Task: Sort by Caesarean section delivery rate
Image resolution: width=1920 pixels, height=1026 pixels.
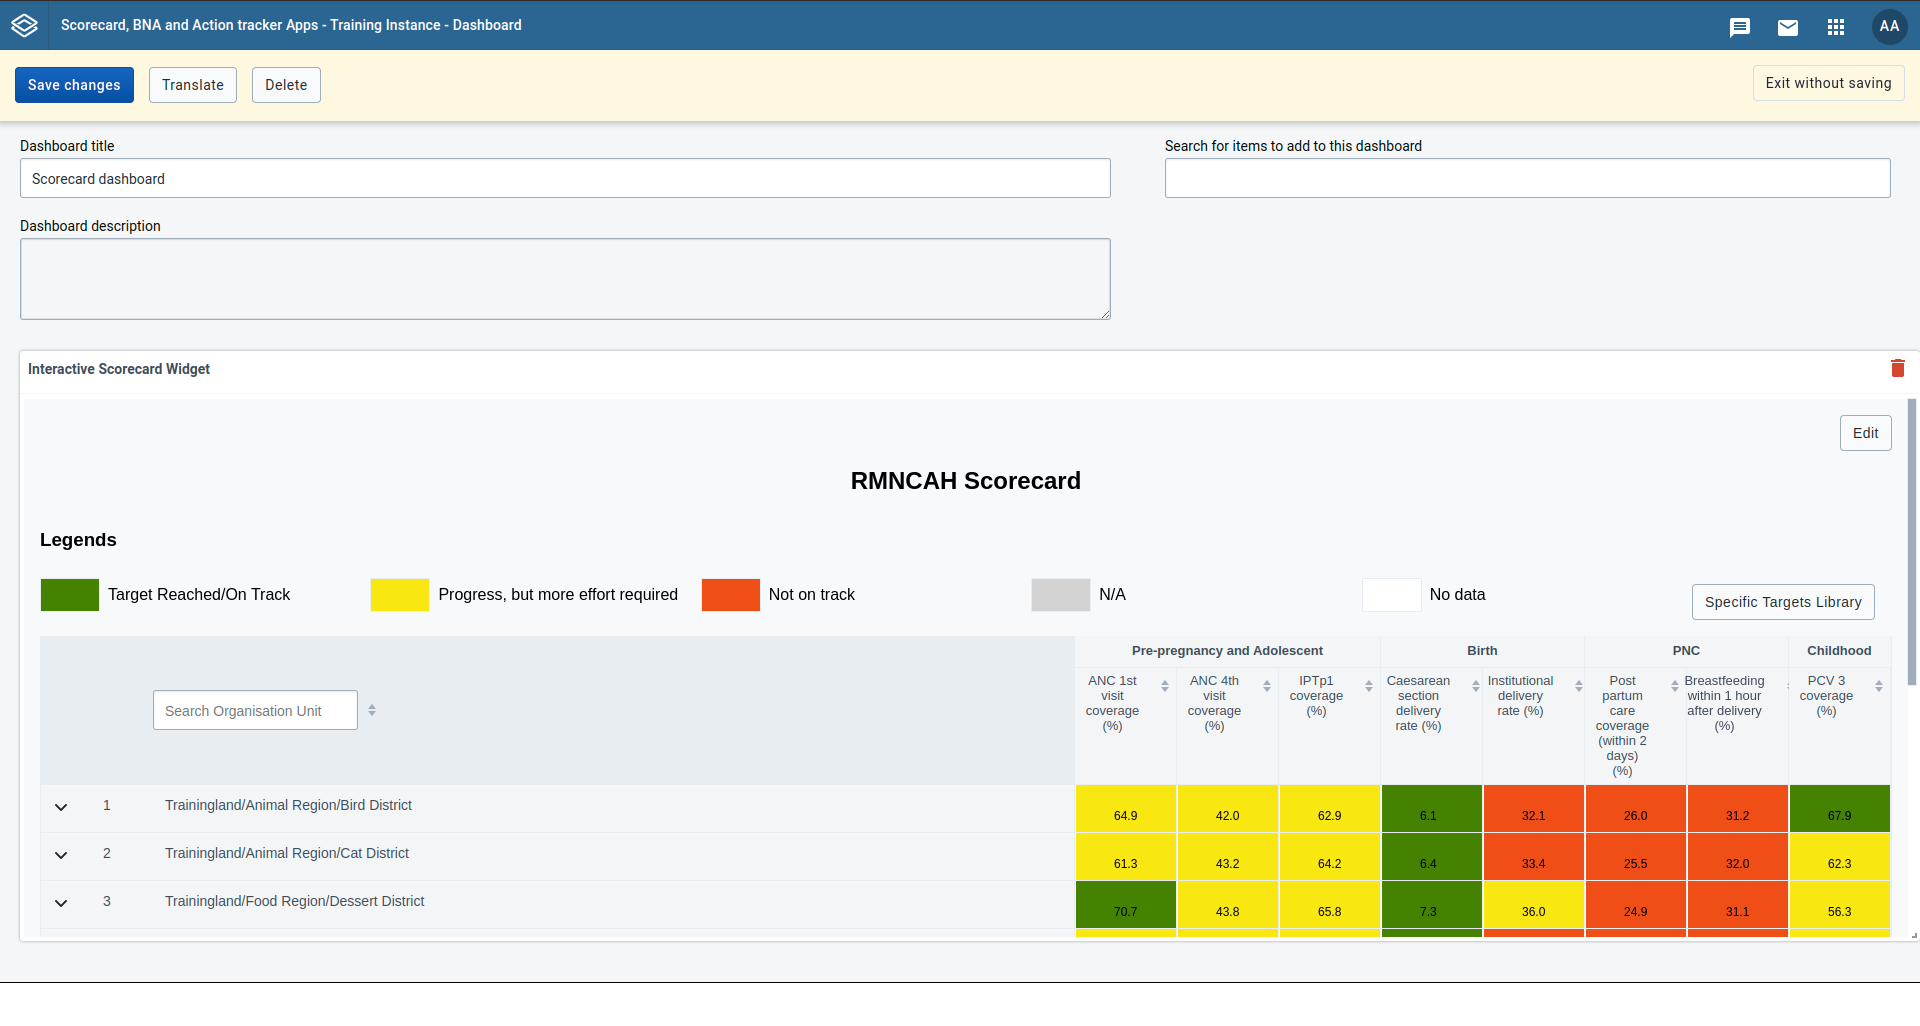Action: 1475,686
